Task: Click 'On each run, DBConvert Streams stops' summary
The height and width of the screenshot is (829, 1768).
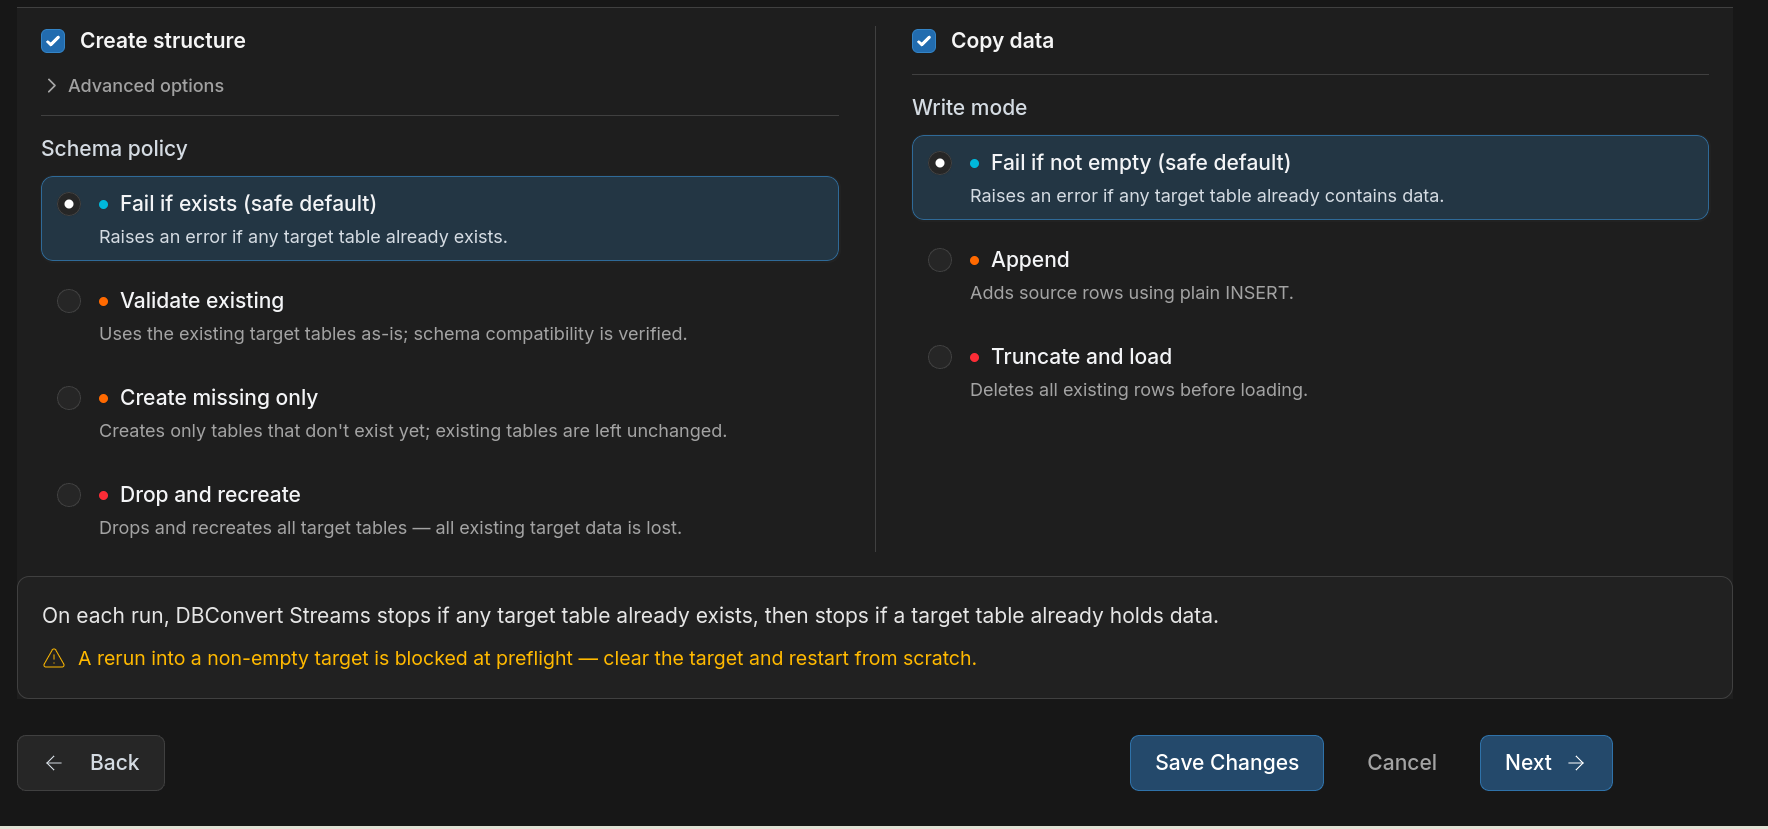Action: click(x=630, y=616)
